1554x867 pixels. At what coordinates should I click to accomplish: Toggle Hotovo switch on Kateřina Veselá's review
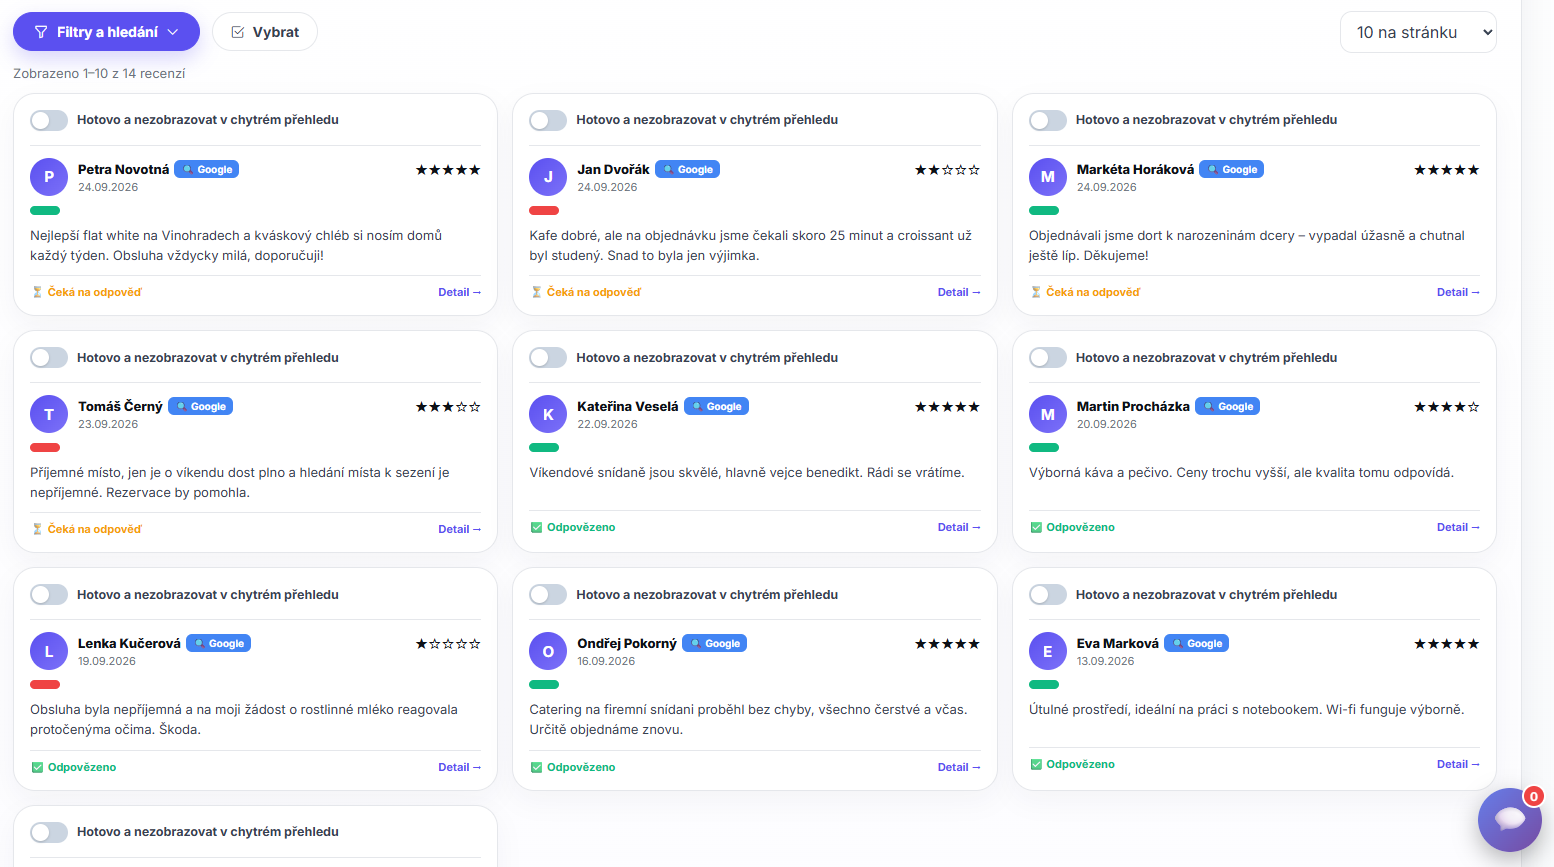point(548,358)
